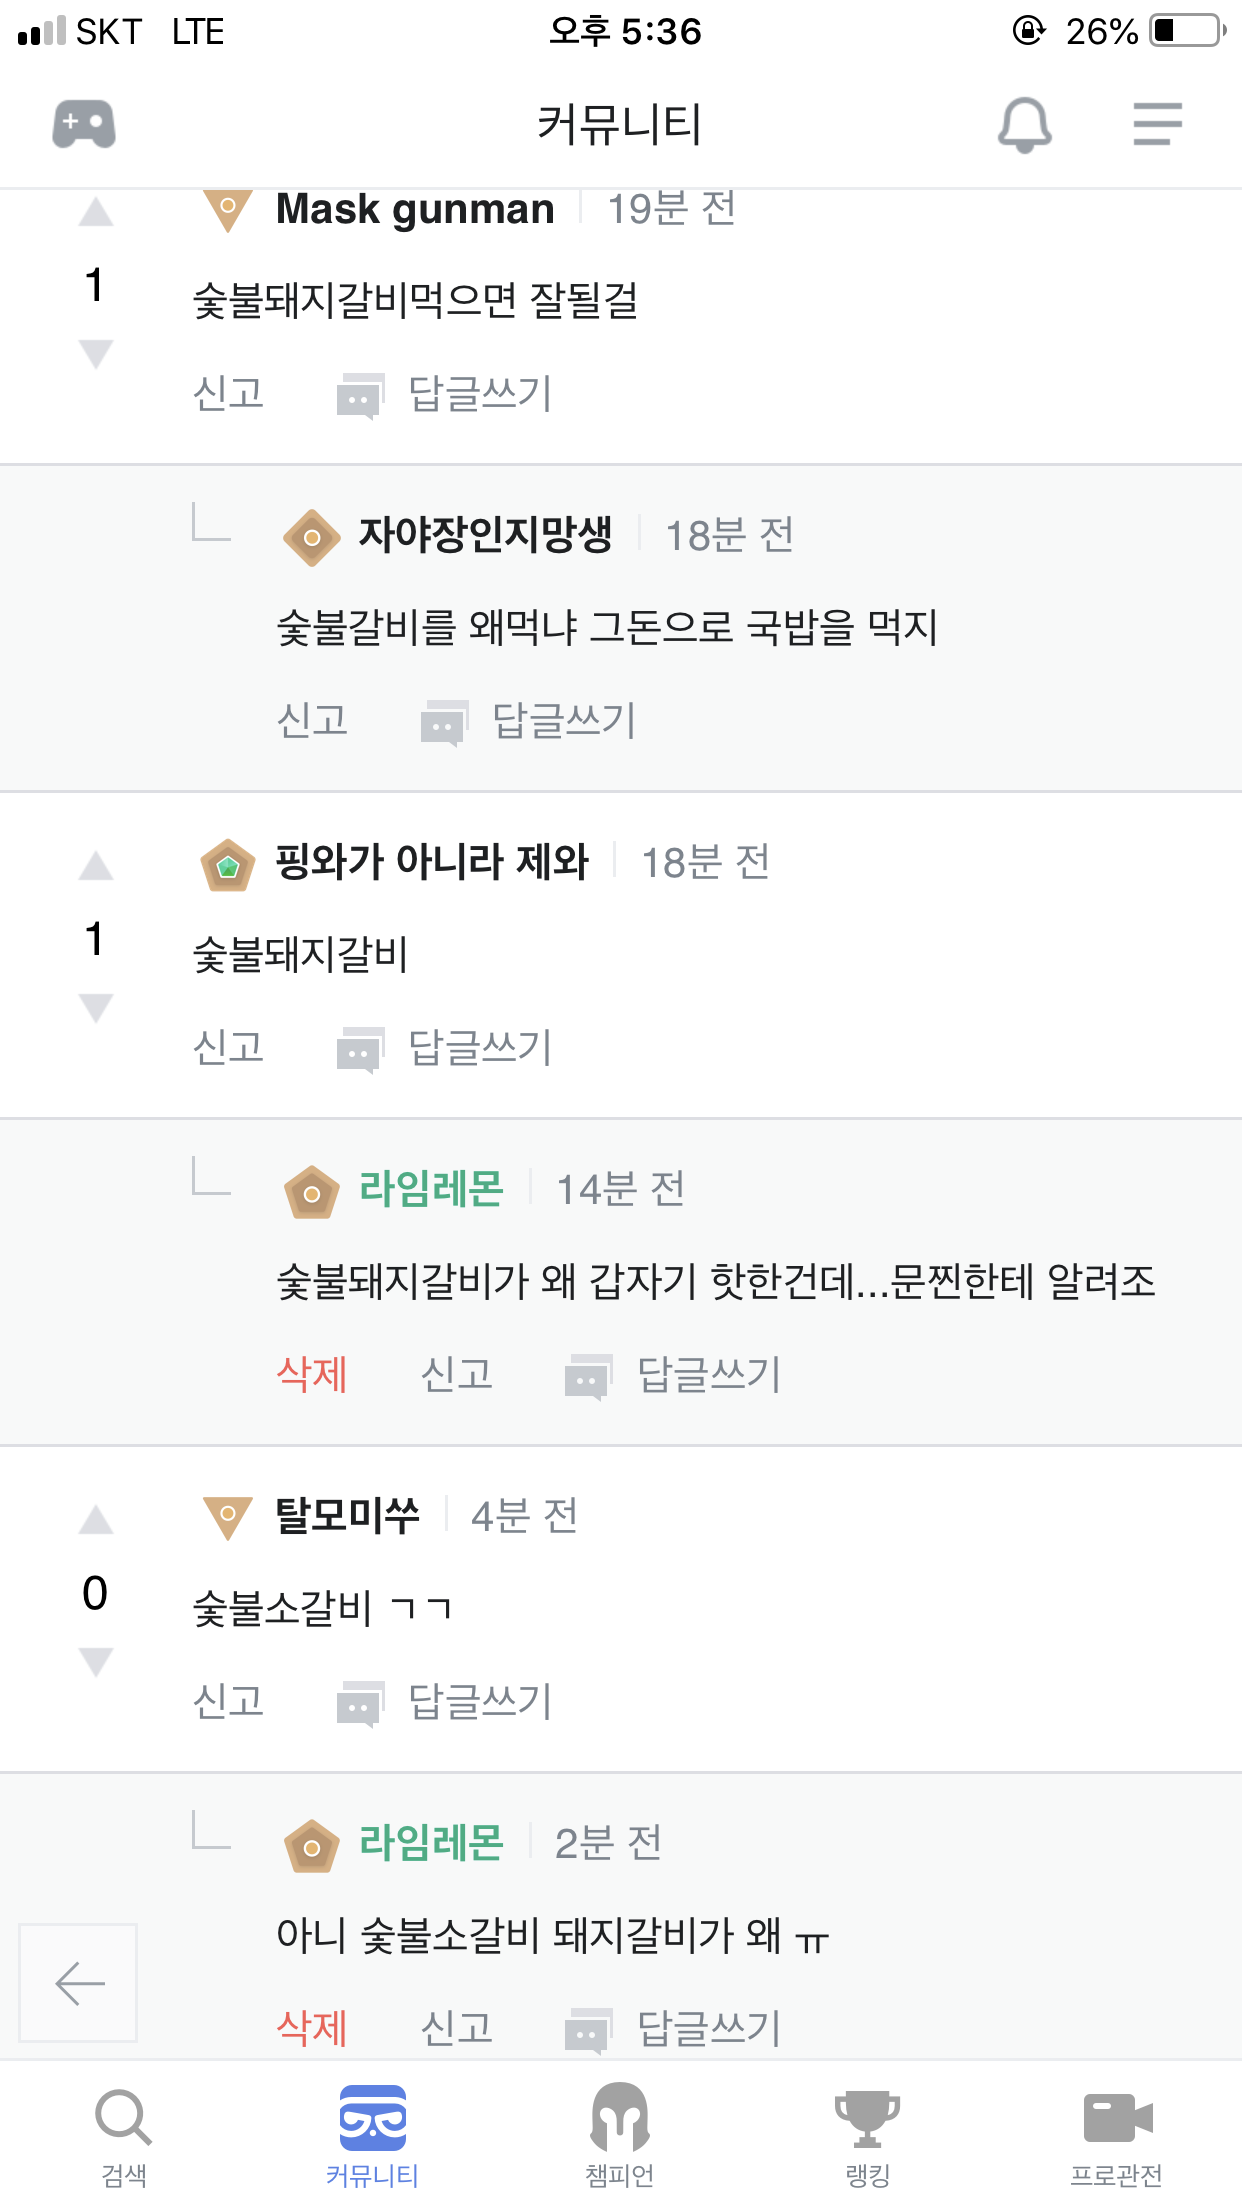Upvote Mask gunman's comment
1242x2208 pixels.
96,213
